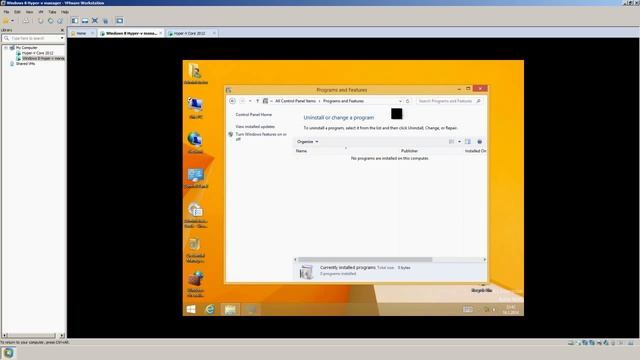Image resolution: width=640 pixels, height=360 pixels.
Task: Open recent locations dropdown beside forward arrow
Action: coord(250,101)
